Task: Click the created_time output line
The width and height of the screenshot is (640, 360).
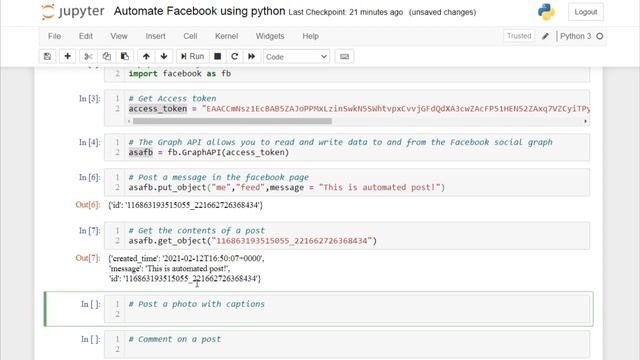Action: click(x=186, y=258)
